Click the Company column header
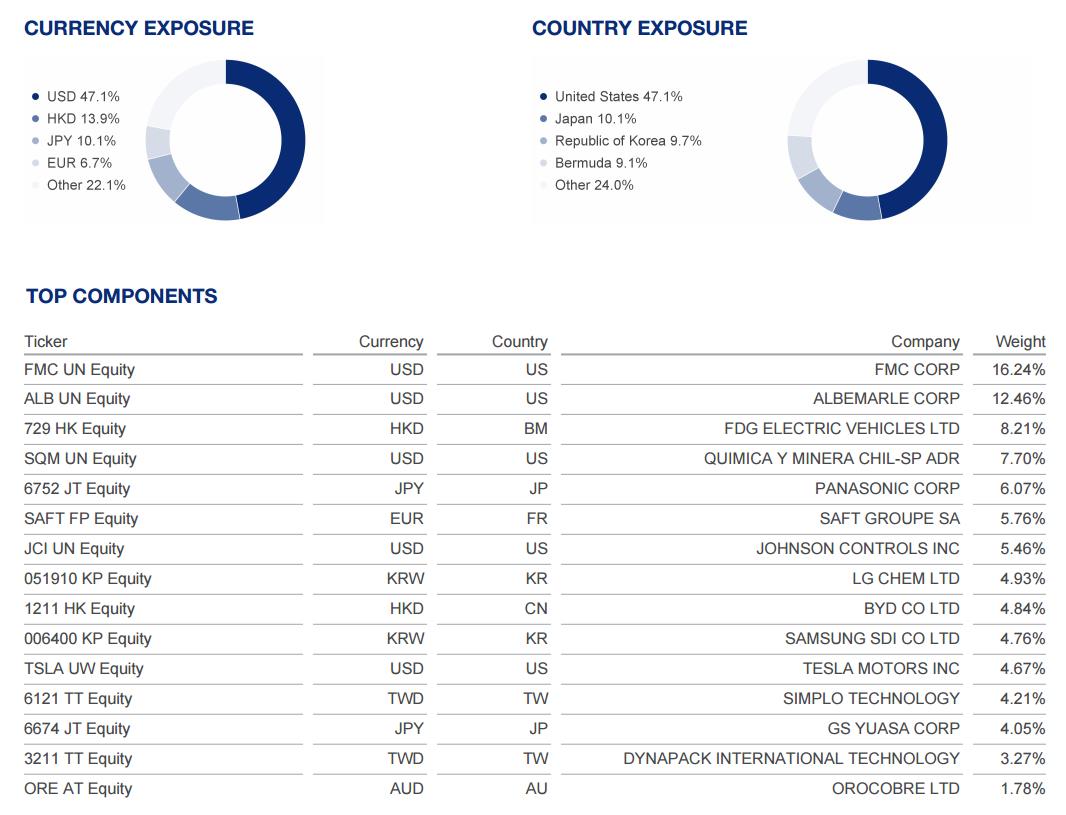The image size is (1066, 815). 925,341
